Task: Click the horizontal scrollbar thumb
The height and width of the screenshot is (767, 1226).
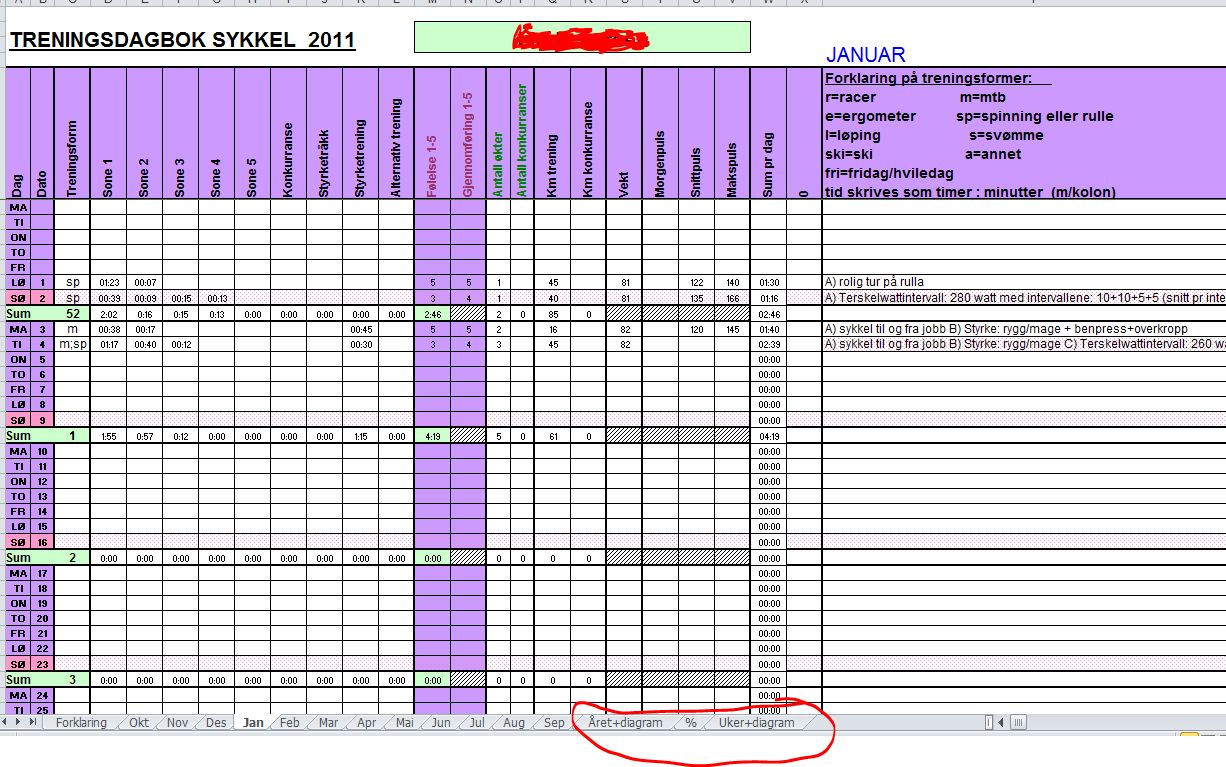Action: point(1019,722)
